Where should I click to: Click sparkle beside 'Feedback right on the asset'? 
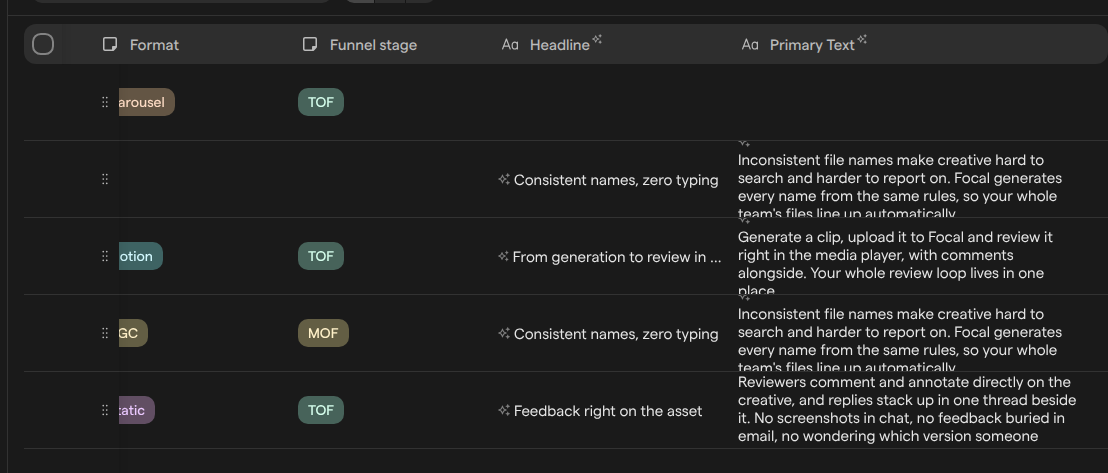coord(504,410)
